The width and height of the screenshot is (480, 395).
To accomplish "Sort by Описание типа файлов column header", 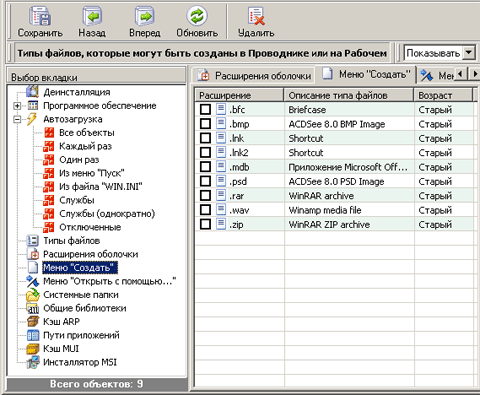I will (349, 95).
